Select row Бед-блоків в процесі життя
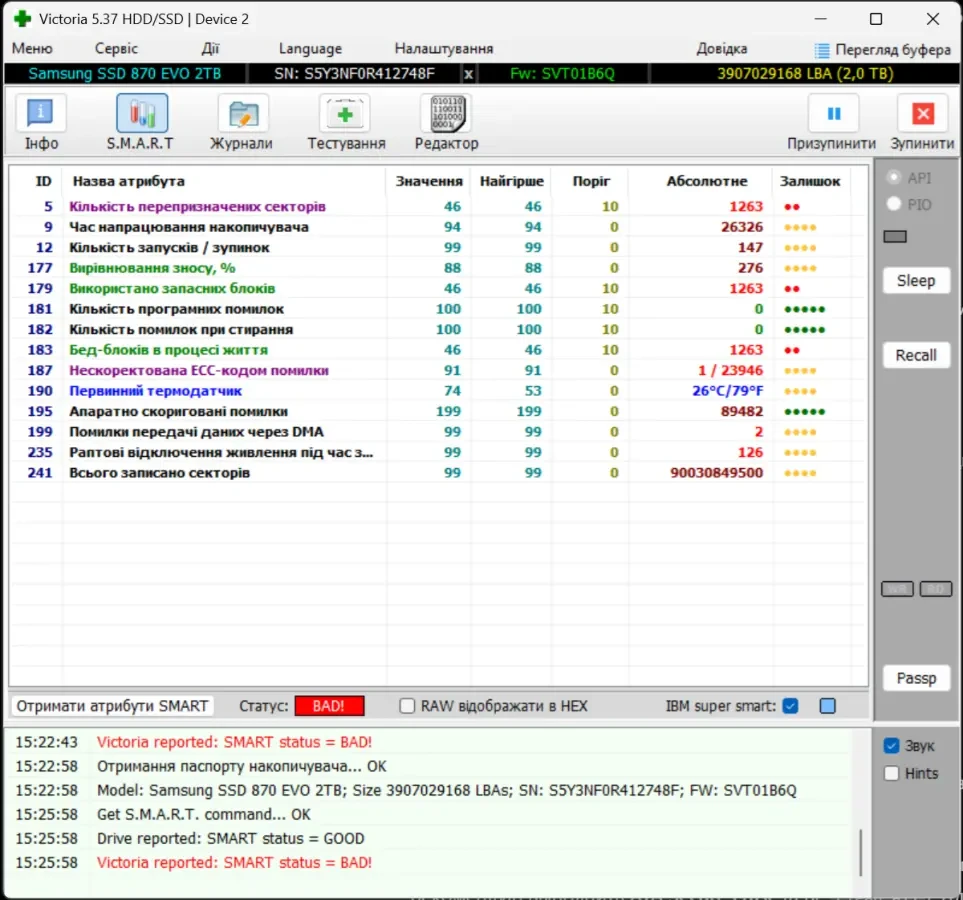 [x=439, y=350]
